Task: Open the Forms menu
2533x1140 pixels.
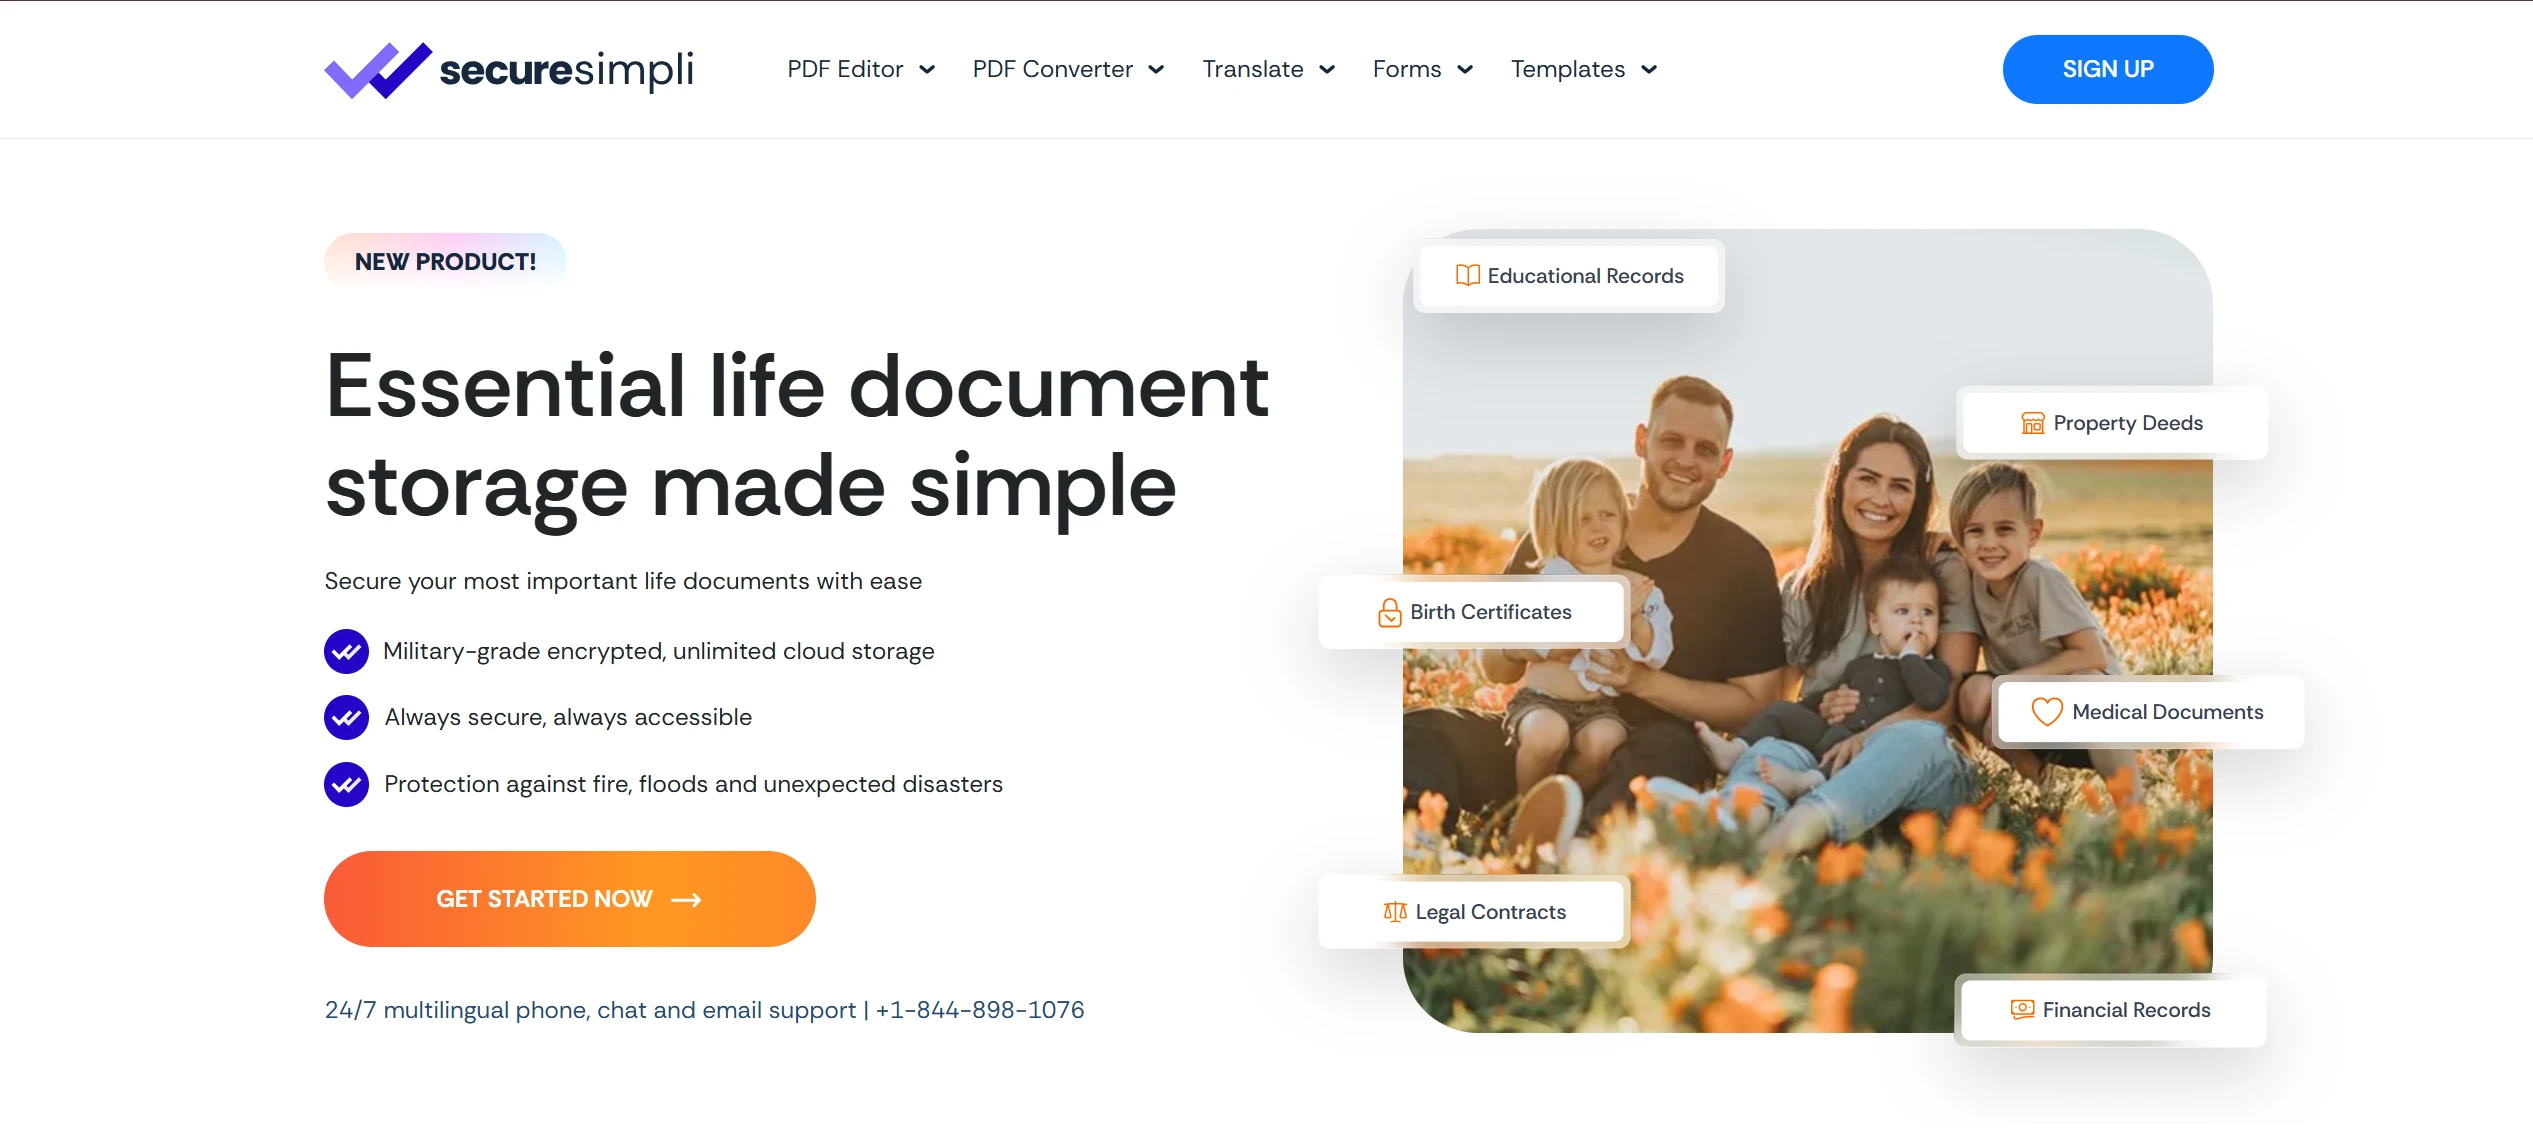Action: coord(1422,70)
